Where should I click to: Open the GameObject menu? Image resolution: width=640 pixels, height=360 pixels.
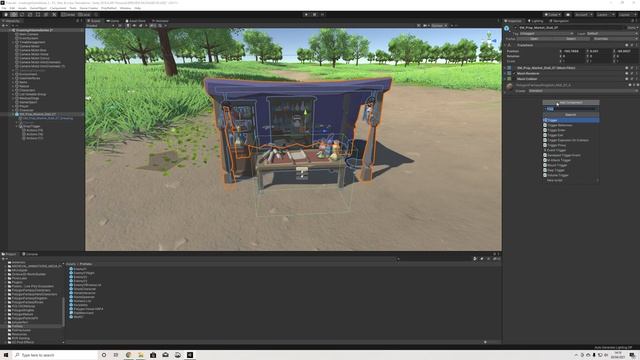(38, 8)
